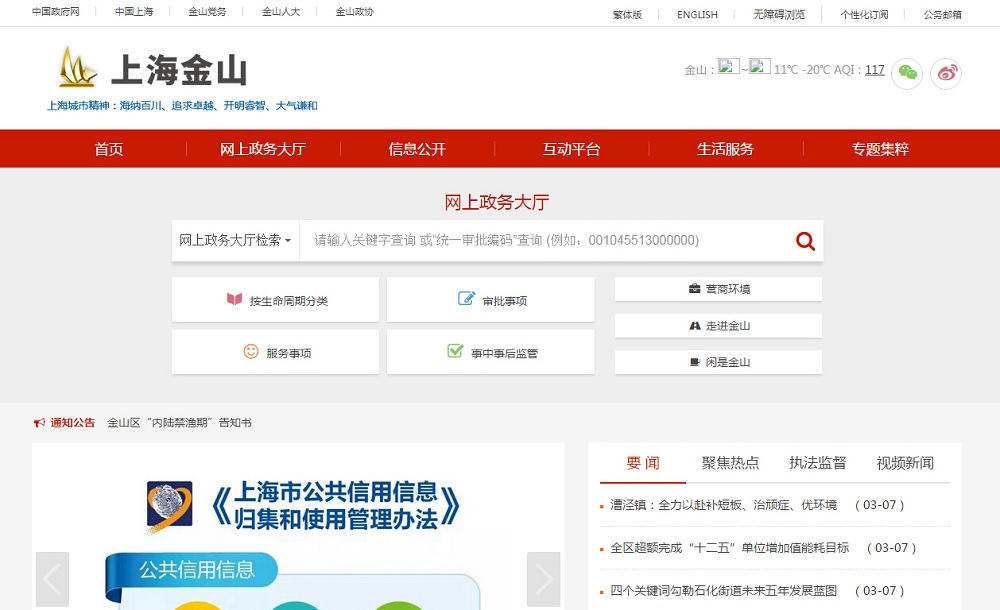Switch to 要闻 news tab
Screen dimensions: 1000x610
tap(643, 463)
